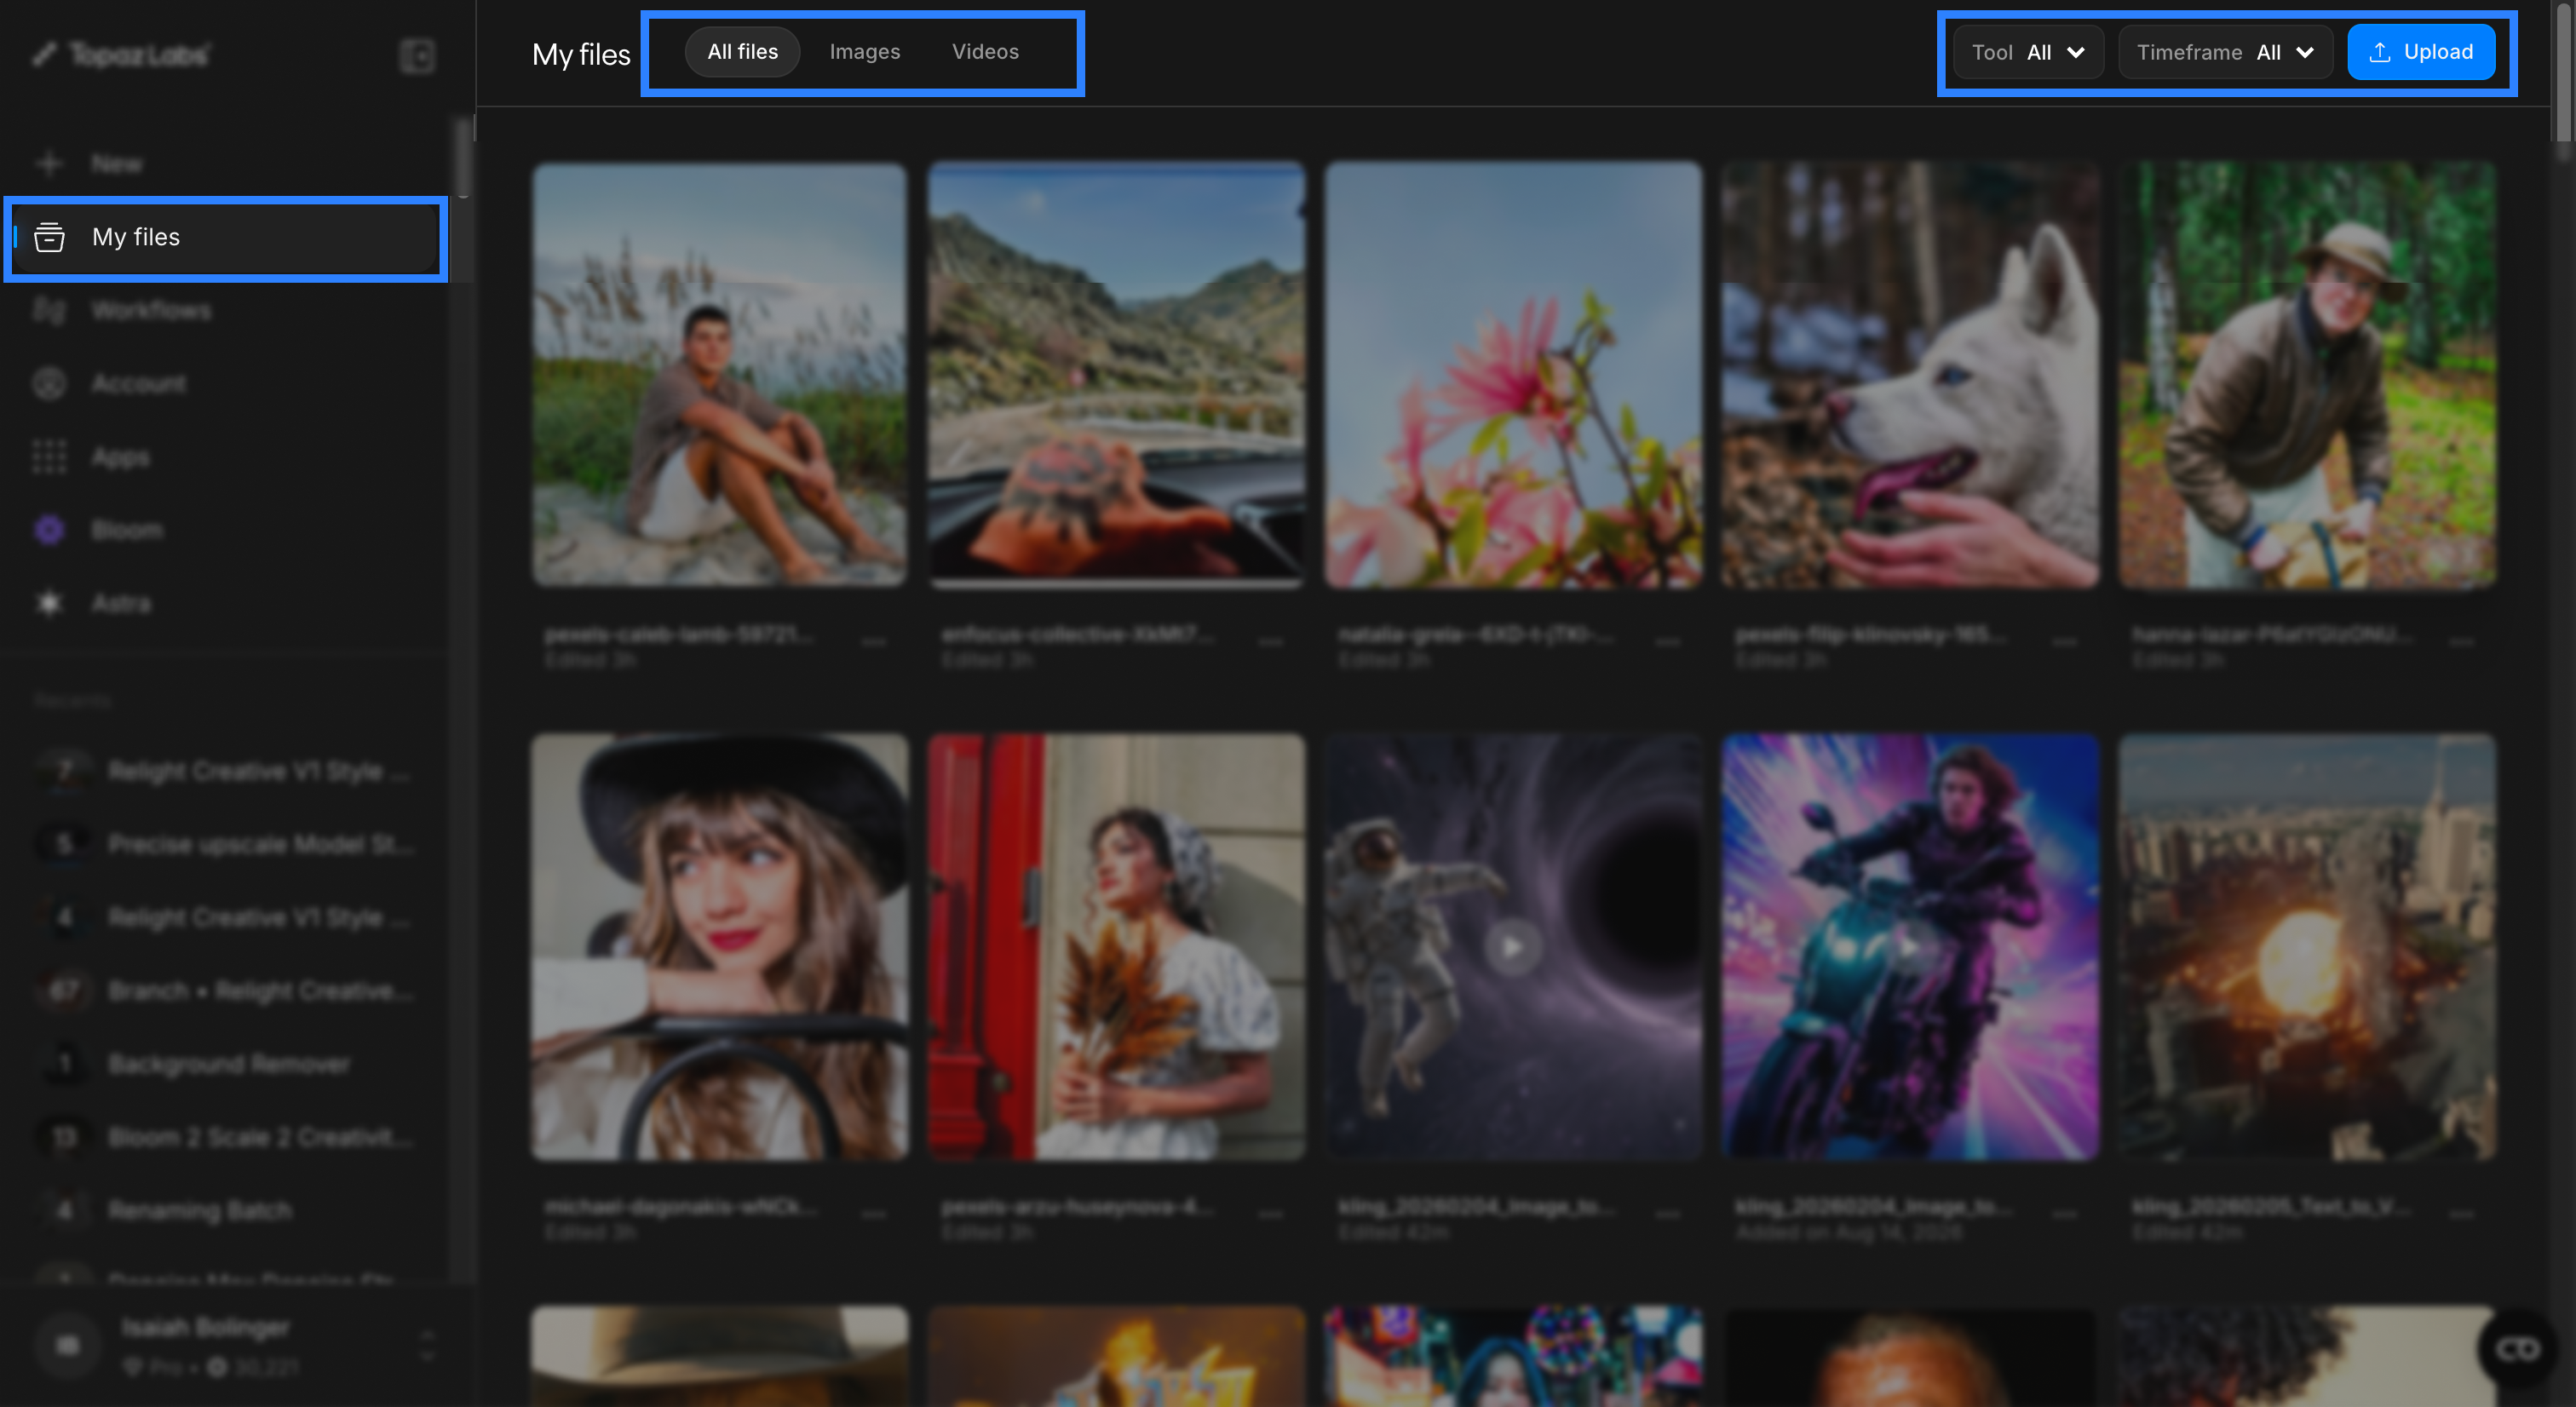Click the Upload button
This screenshot has width=2576, height=1407.
pos(2421,52)
